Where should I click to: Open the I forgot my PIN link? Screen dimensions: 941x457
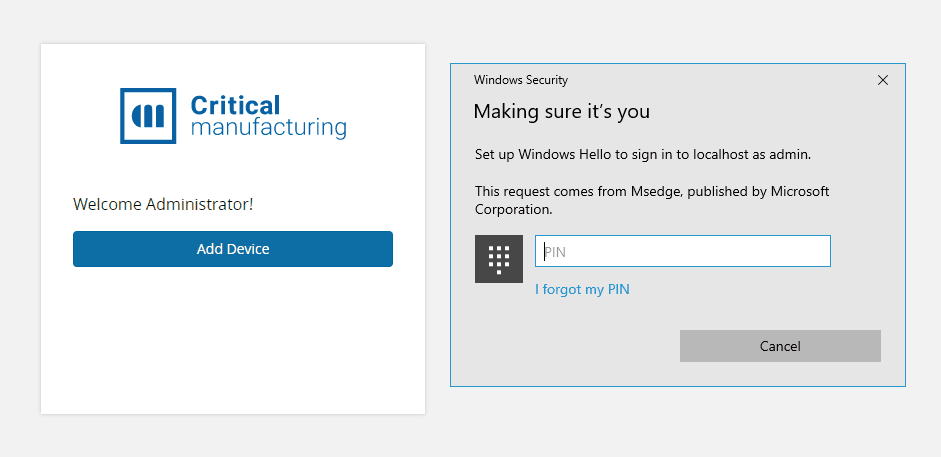click(x=582, y=290)
